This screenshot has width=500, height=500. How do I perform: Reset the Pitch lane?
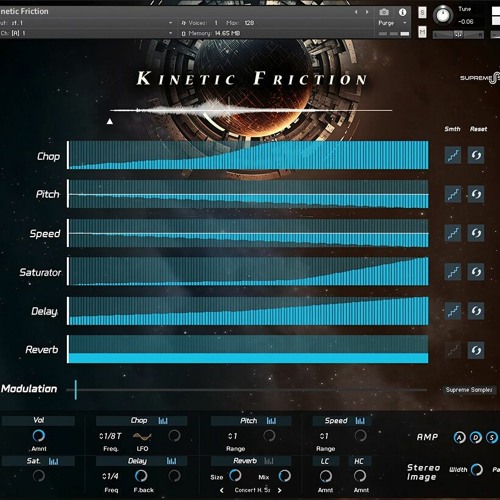coord(476,194)
